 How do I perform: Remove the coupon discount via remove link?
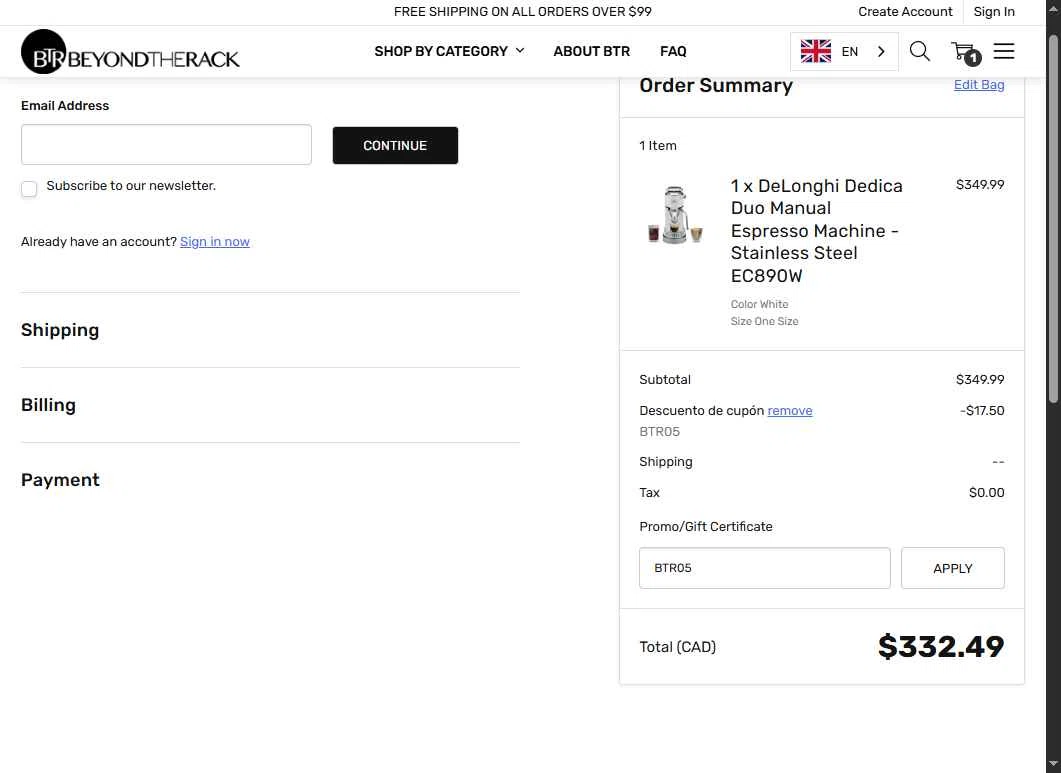790,411
